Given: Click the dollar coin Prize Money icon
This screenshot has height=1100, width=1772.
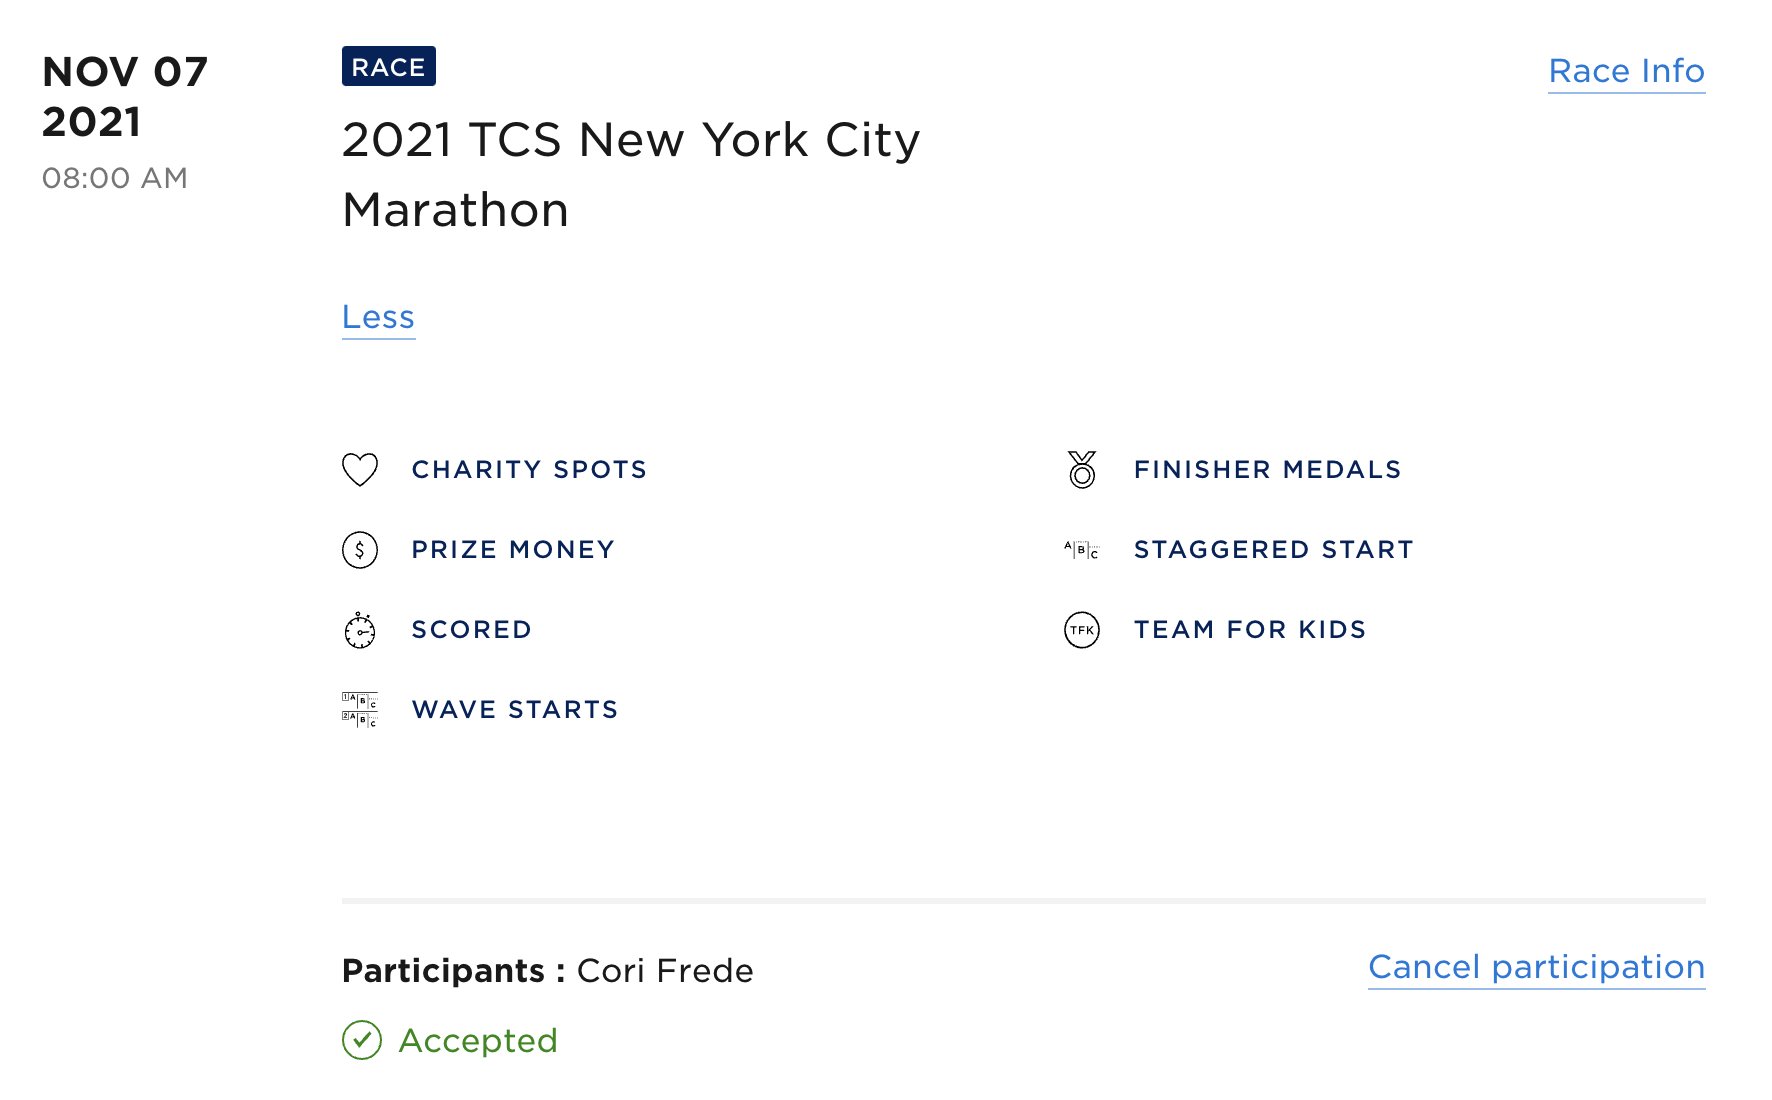Looking at the screenshot, I should pos(360,550).
